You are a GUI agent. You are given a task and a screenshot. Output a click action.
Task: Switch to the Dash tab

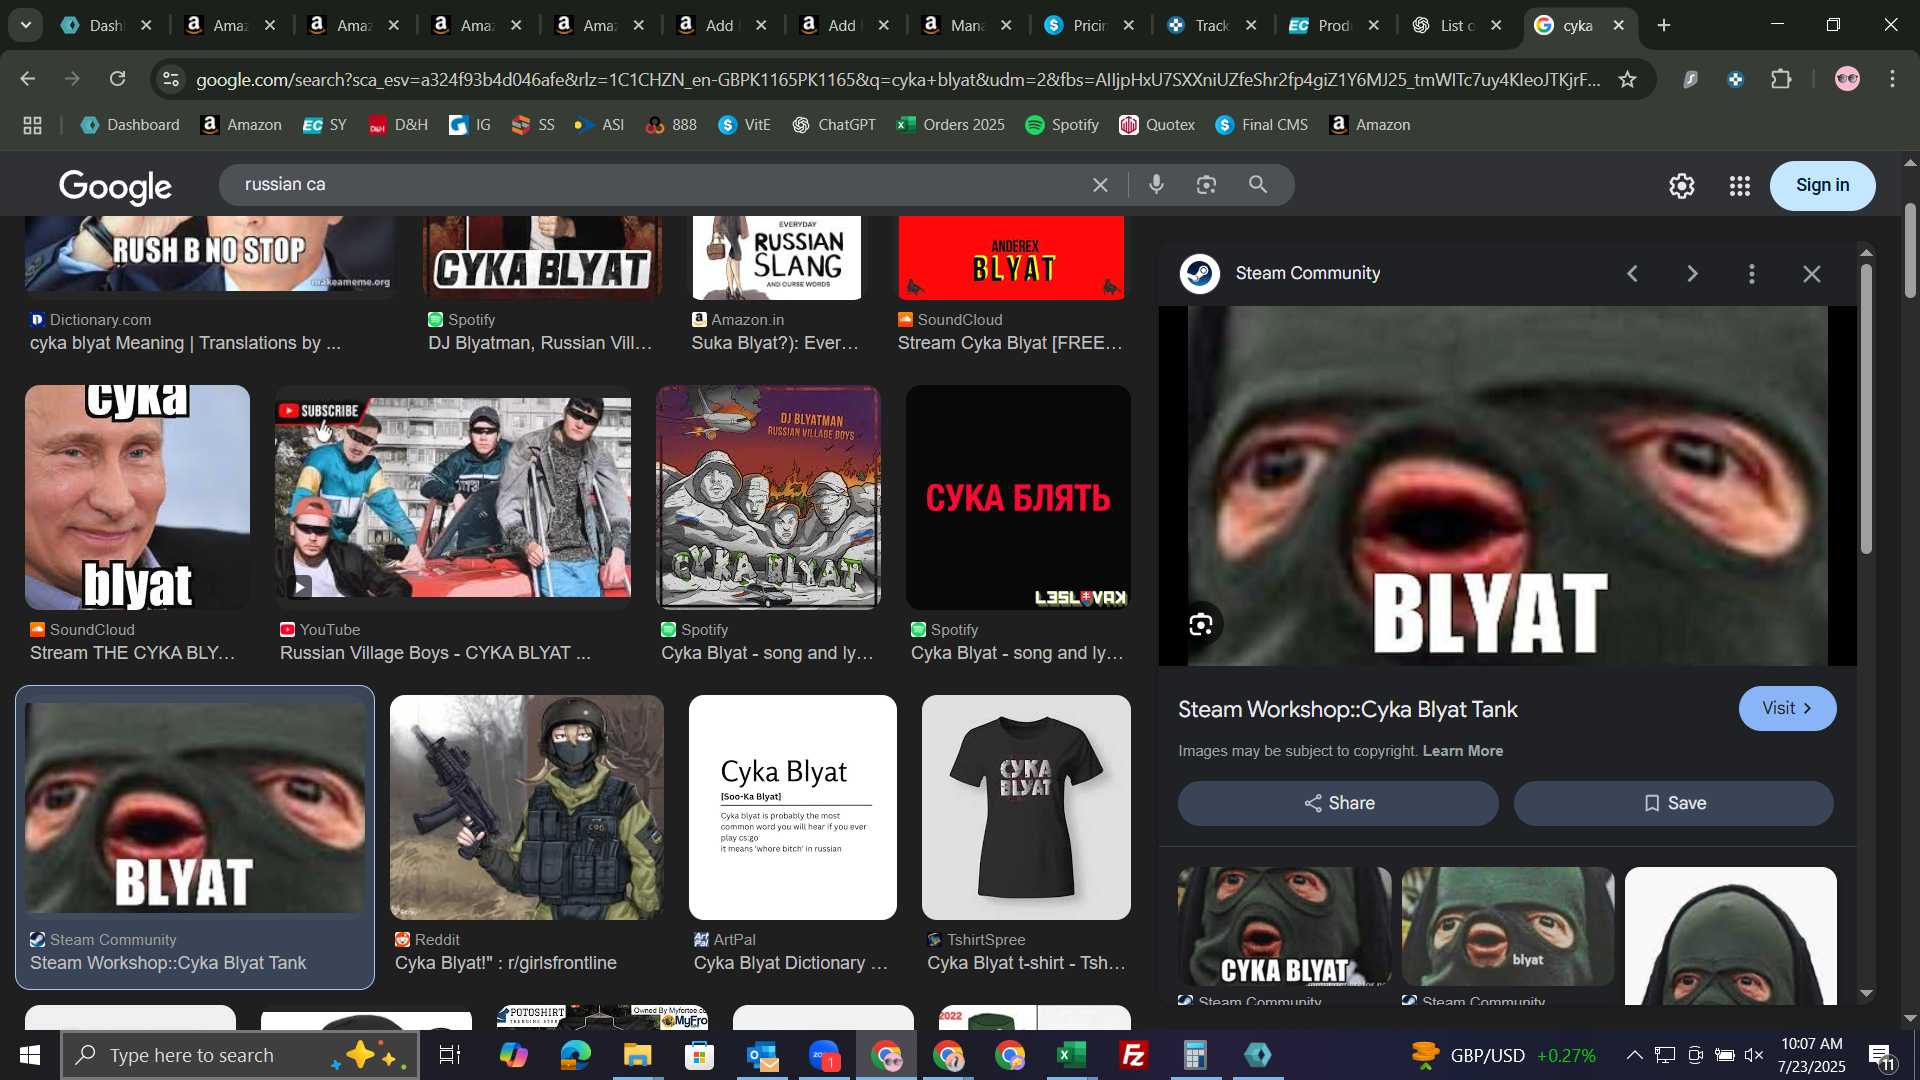(x=104, y=26)
